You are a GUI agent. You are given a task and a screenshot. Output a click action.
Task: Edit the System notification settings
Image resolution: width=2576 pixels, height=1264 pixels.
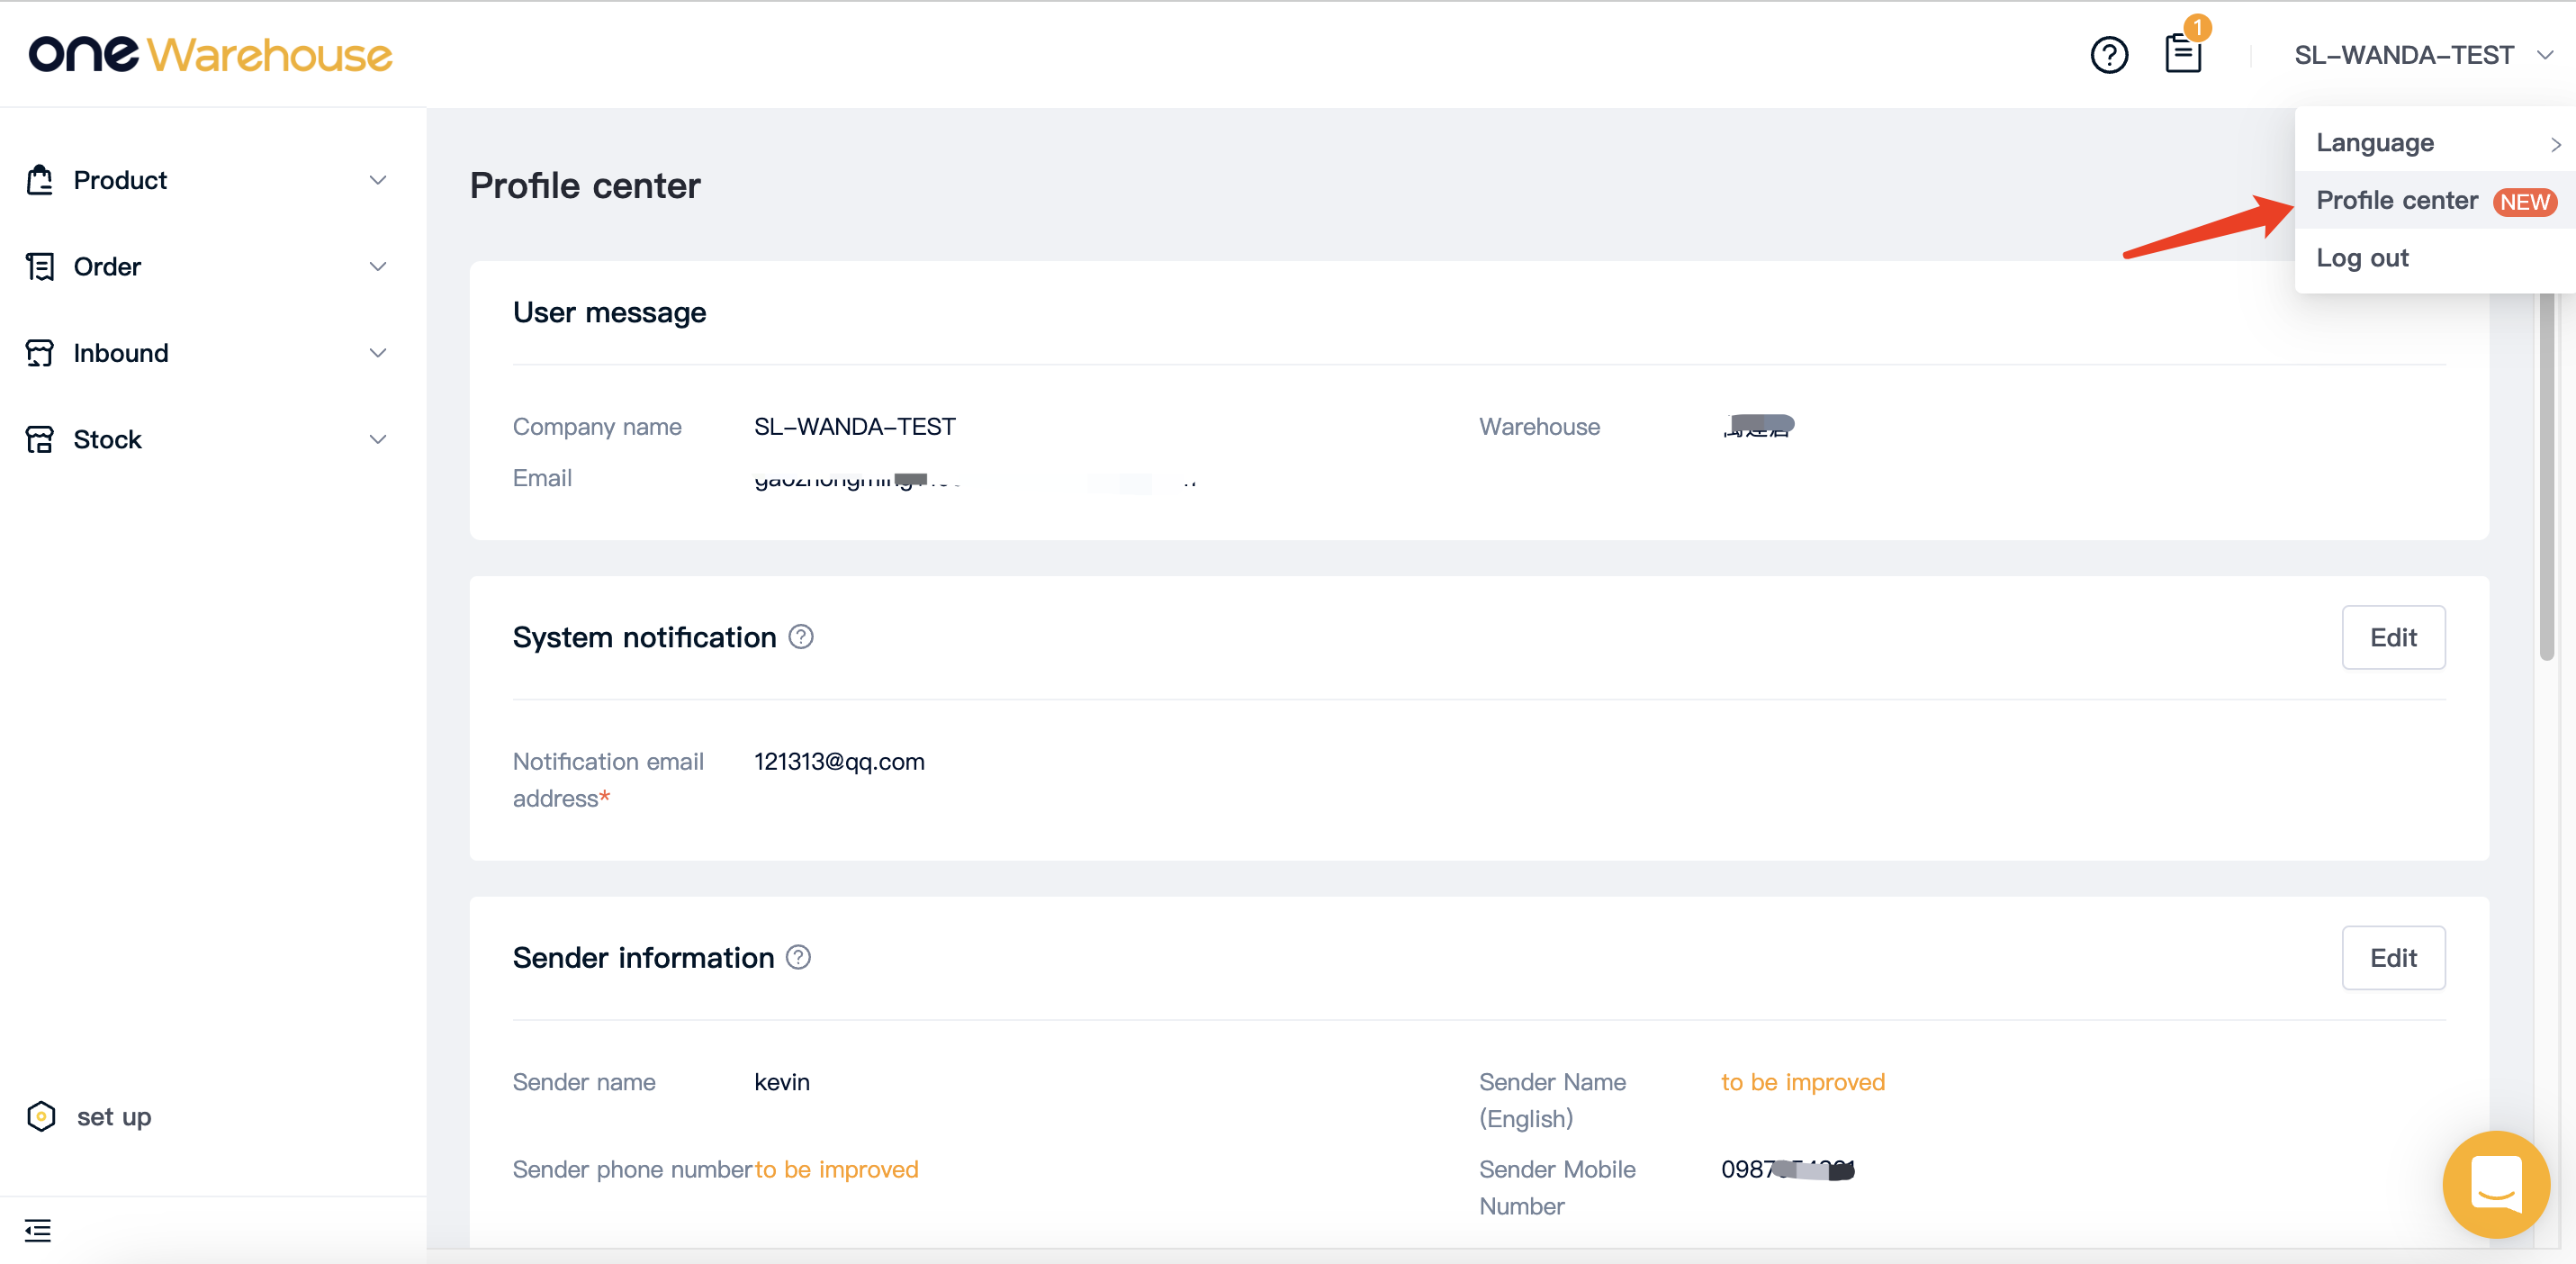pos(2393,637)
